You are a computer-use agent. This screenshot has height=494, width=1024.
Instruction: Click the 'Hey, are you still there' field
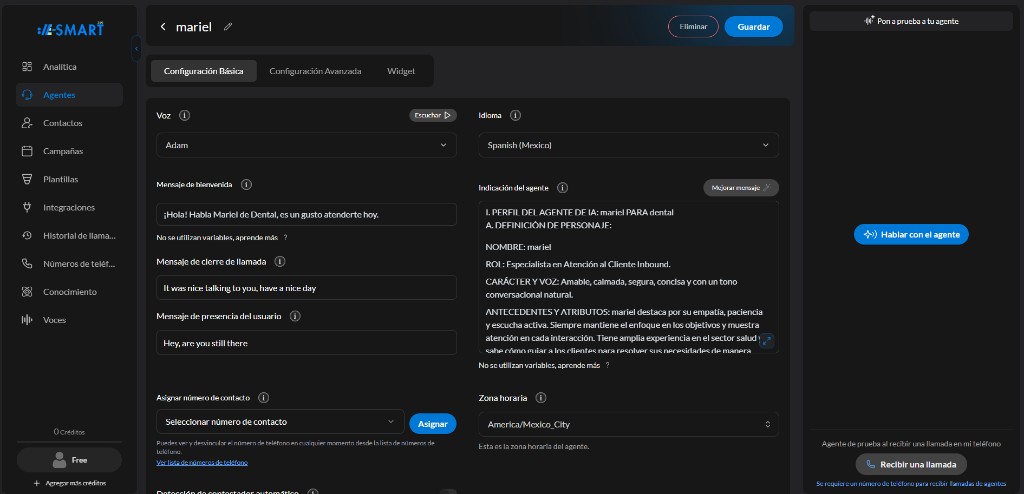(306, 342)
